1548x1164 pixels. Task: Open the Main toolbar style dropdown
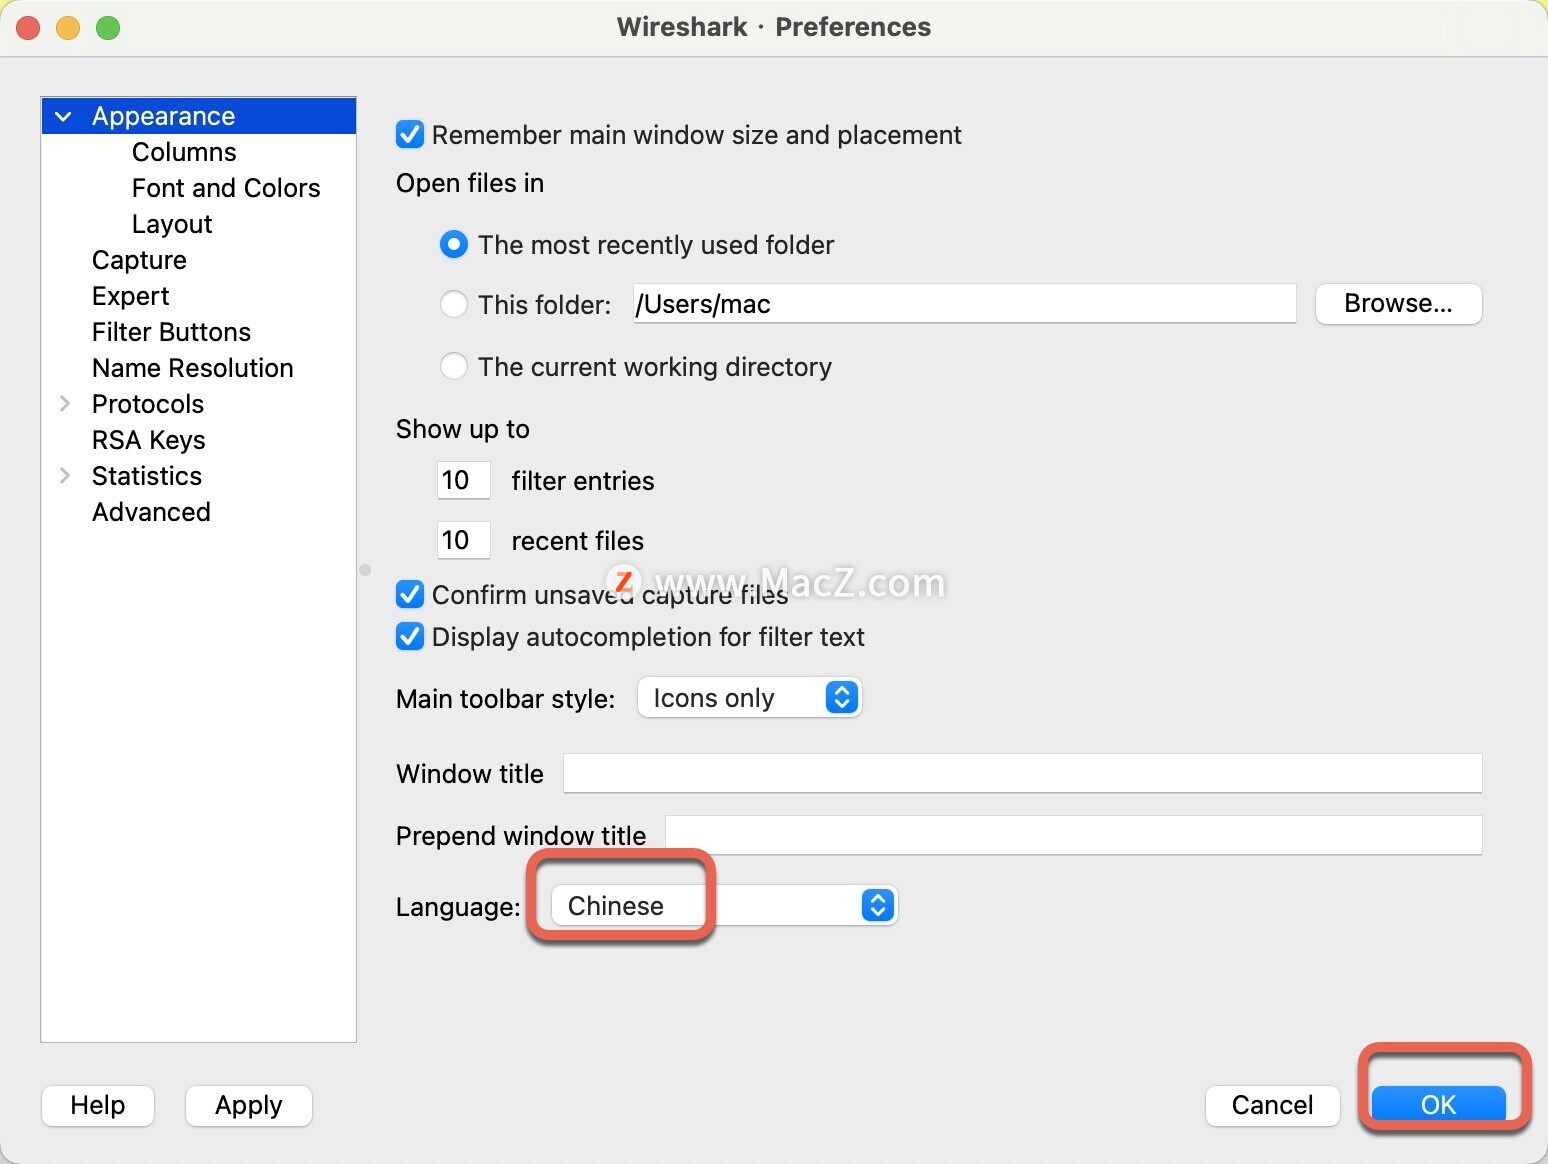749,697
